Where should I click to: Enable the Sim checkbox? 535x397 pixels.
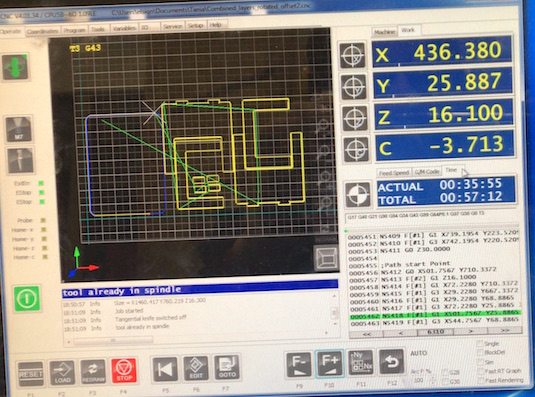point(480,362)
